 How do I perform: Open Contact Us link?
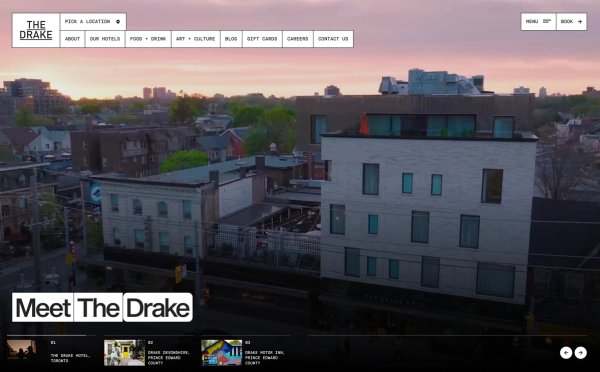click(x=333, y=39)
